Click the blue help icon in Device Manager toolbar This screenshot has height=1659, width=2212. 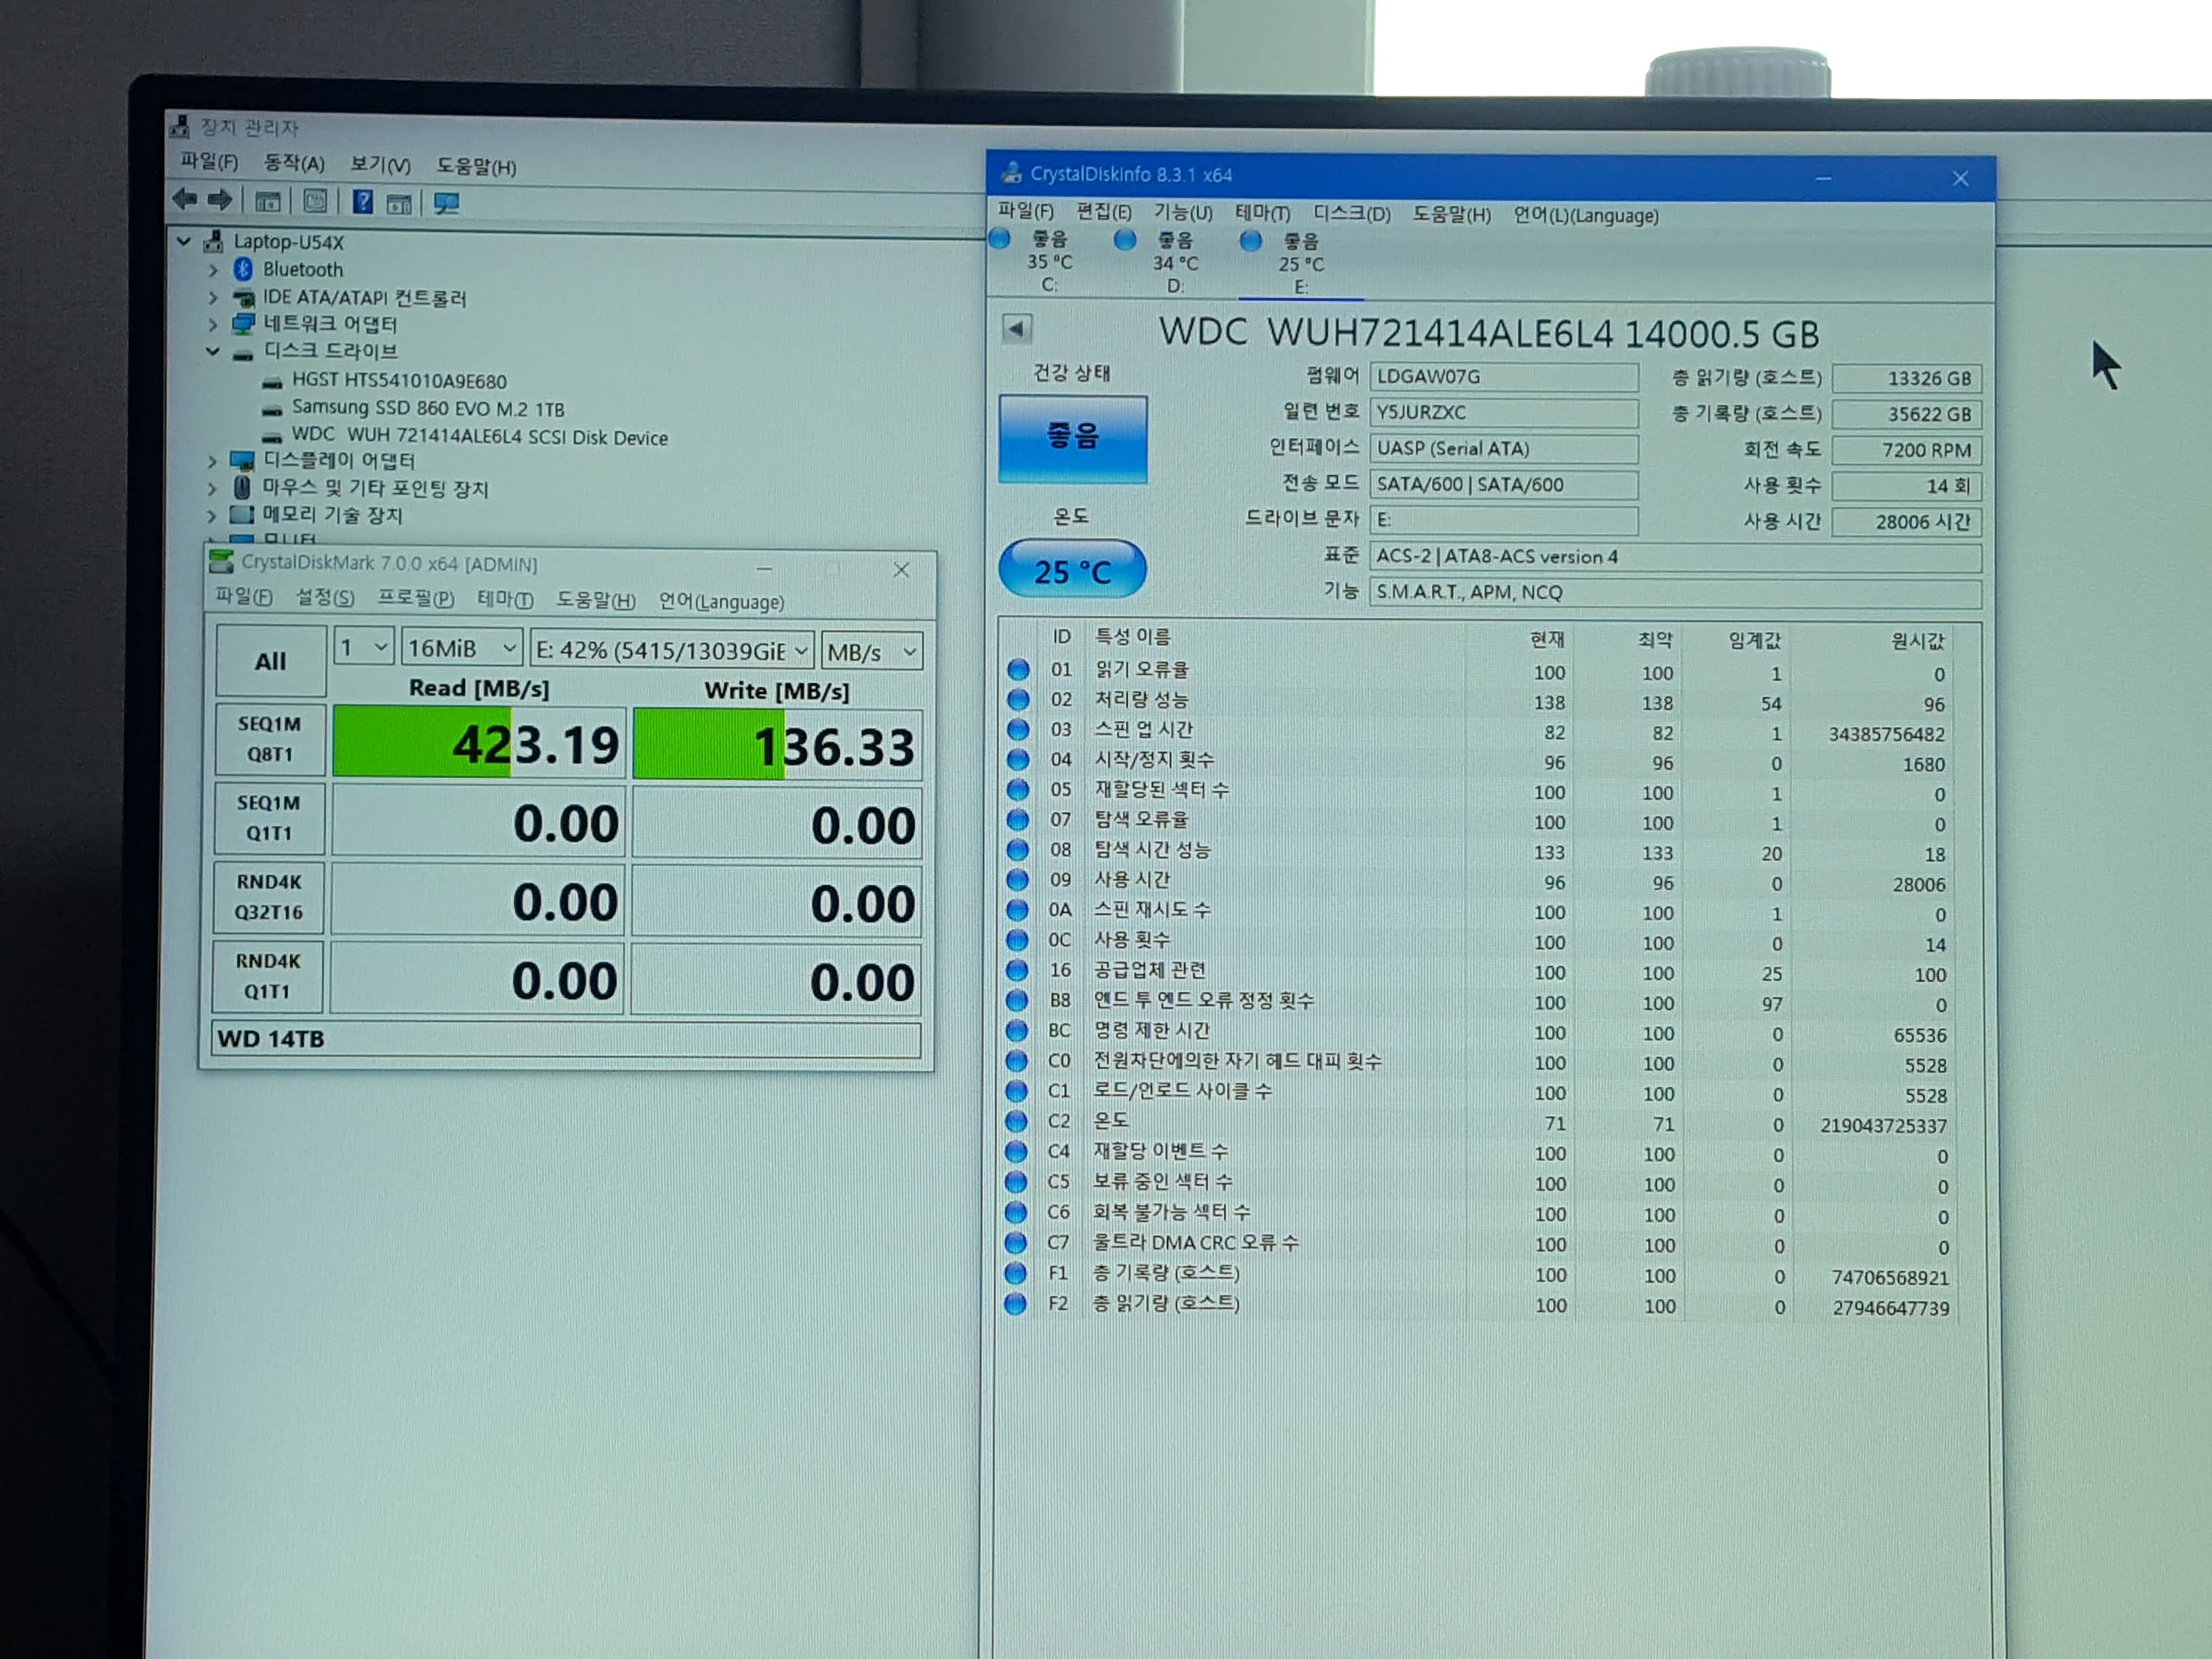pyautogui.click(x=362, y=202)
